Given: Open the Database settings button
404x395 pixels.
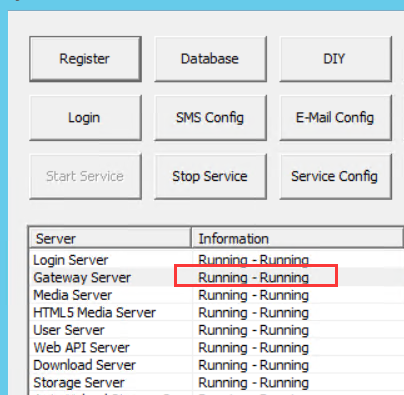Looking at the screenshot, I should 210,59.
